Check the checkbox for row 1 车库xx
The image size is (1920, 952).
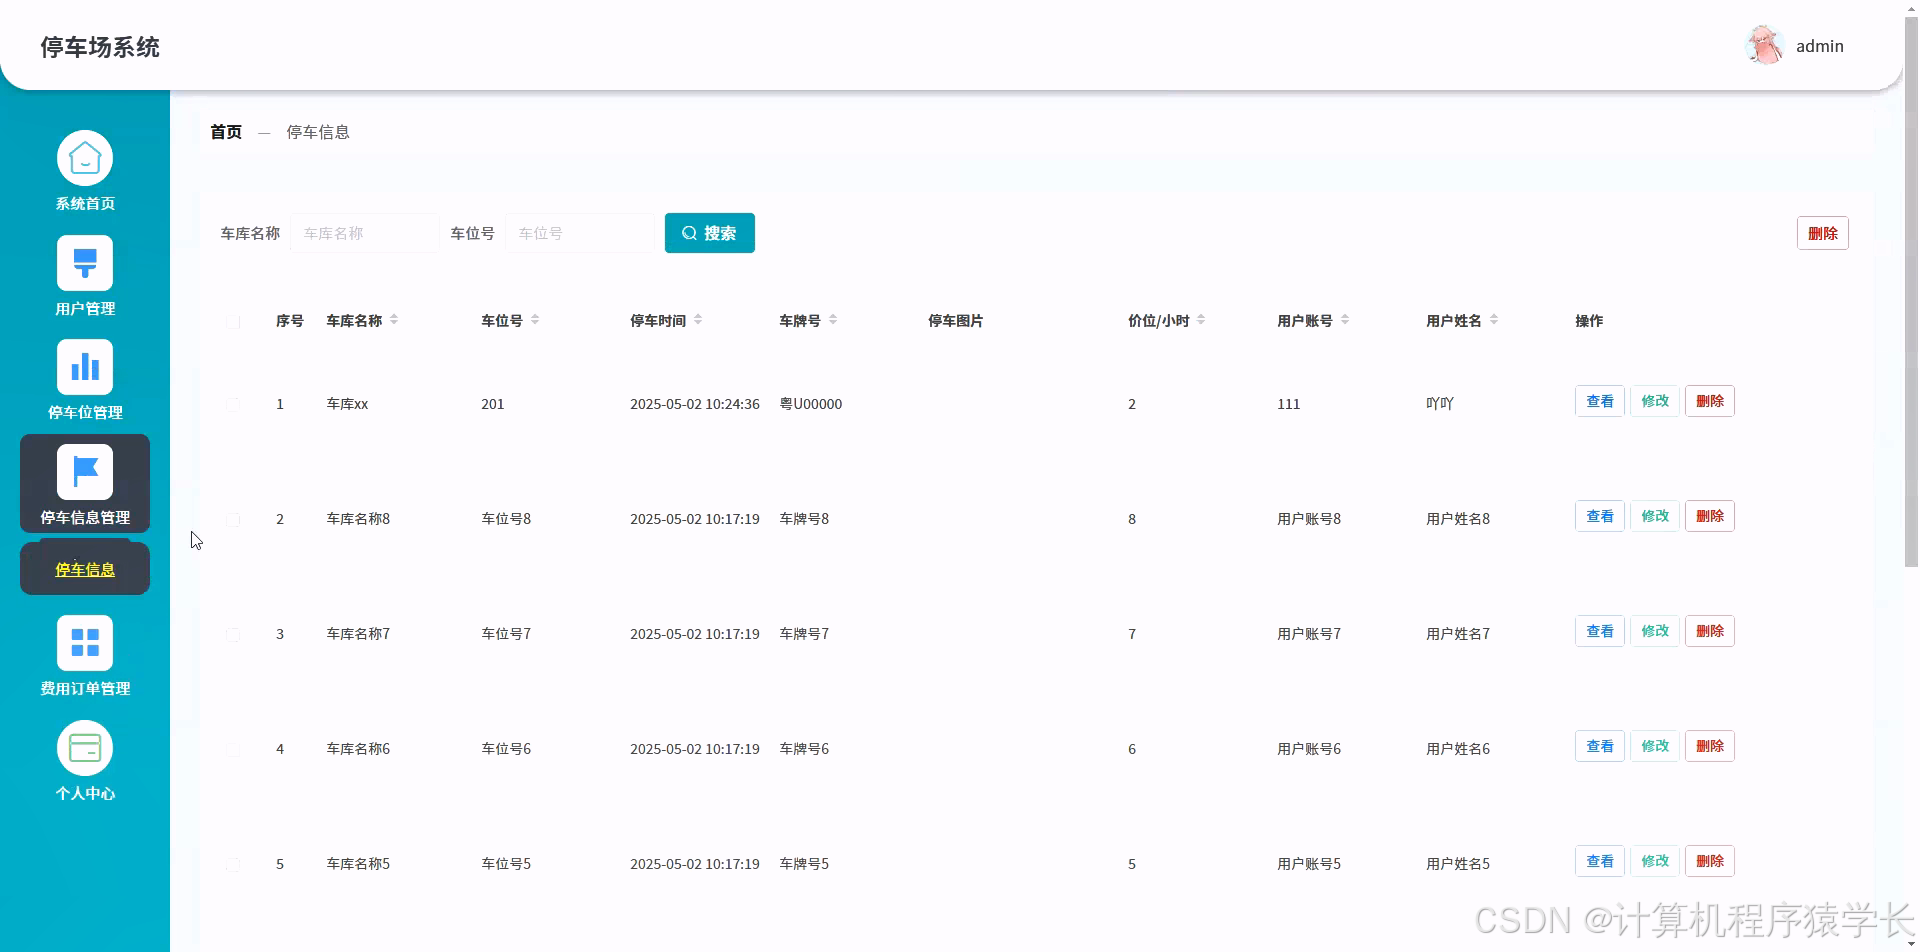pyautogui.click(x=233, y=404)
